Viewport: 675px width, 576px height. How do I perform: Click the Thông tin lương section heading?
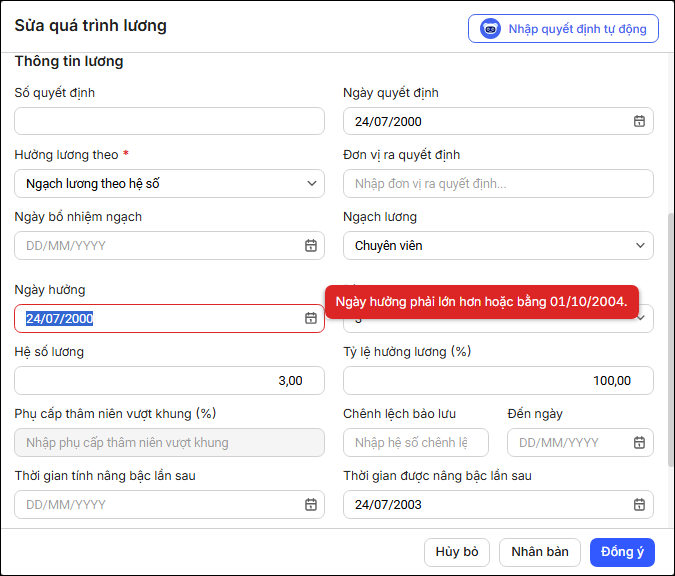pos(69,61)
